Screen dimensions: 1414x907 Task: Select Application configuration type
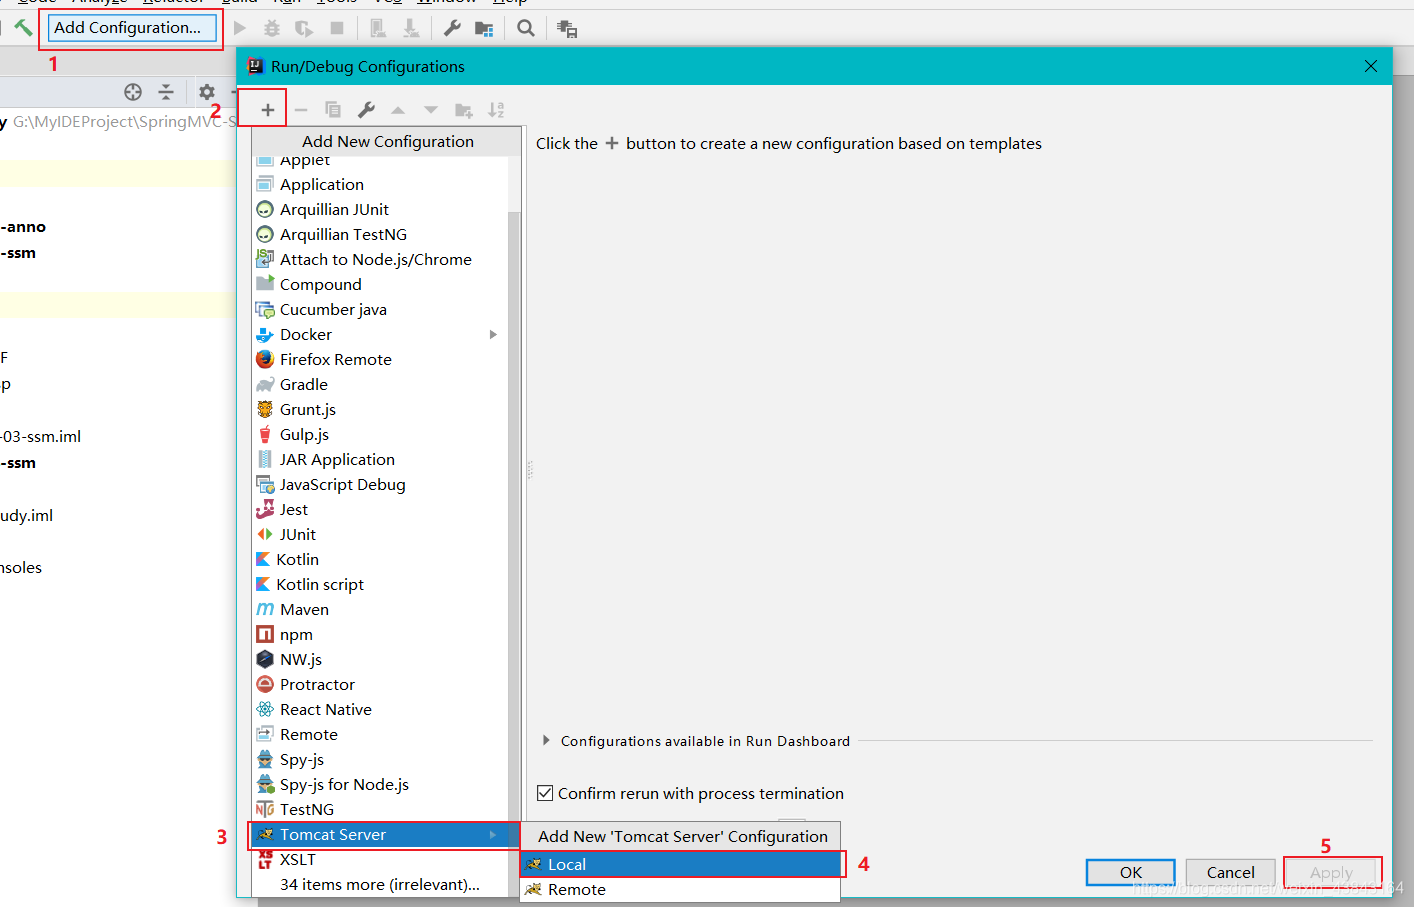380,185
